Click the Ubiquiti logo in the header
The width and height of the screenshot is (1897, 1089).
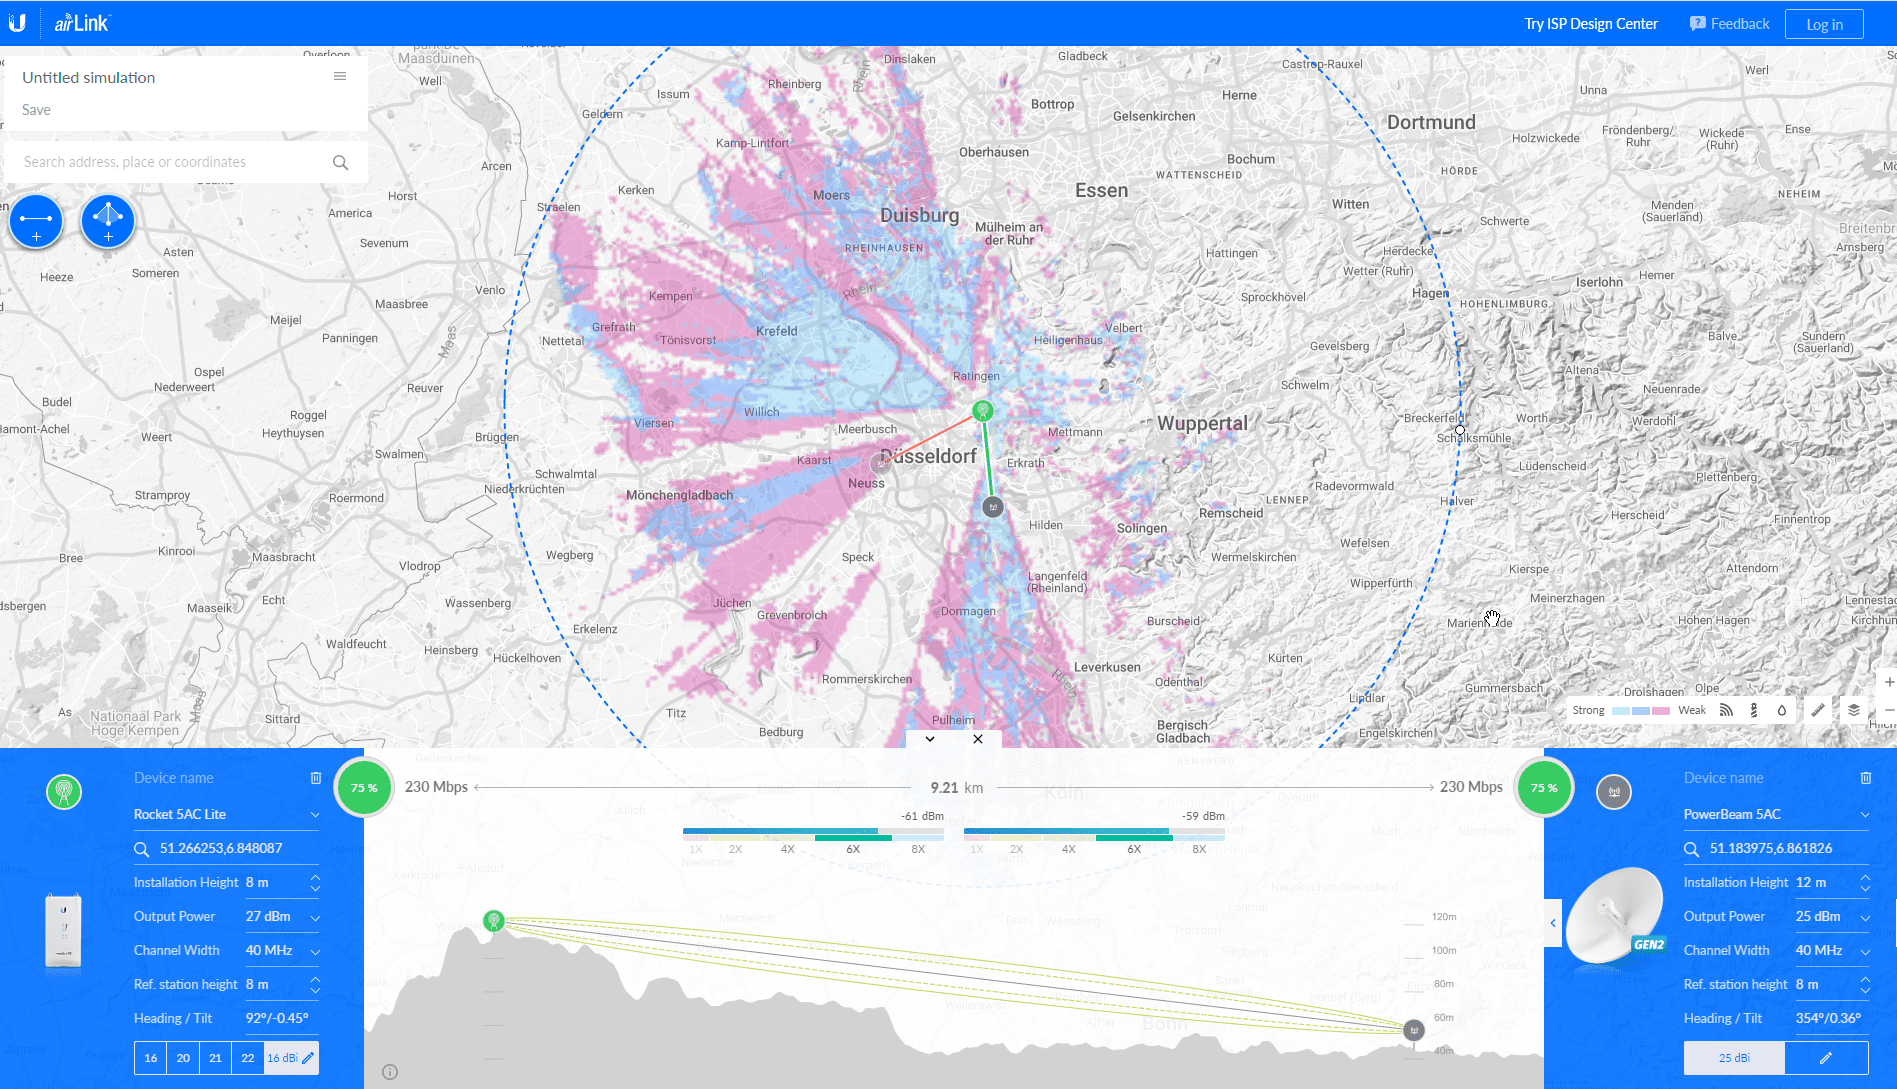coord(17,23)
